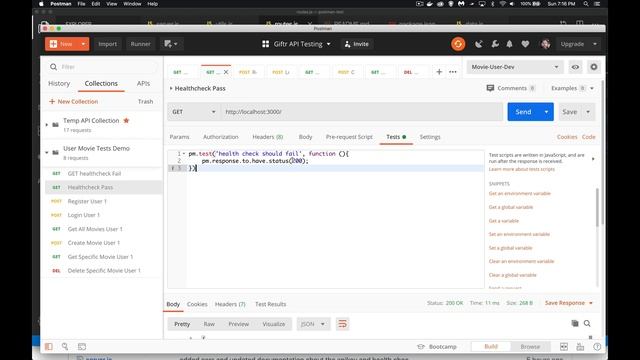Image resolution: width=640 pixels, height=360 pixels.
Task: Open the JSON format dropdown
Action: point(313,324)
